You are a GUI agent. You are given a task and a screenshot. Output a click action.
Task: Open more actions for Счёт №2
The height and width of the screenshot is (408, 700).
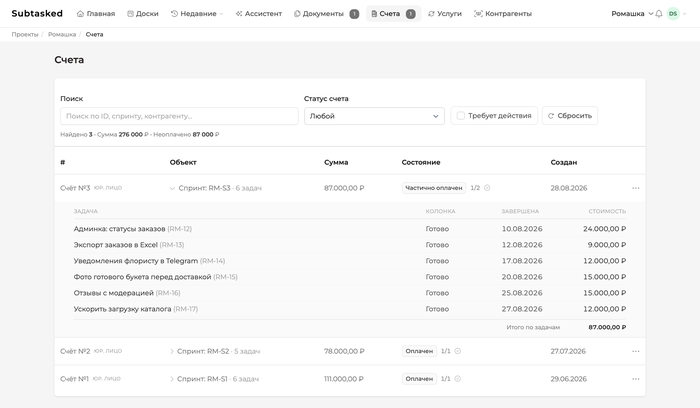coord(636,351)
